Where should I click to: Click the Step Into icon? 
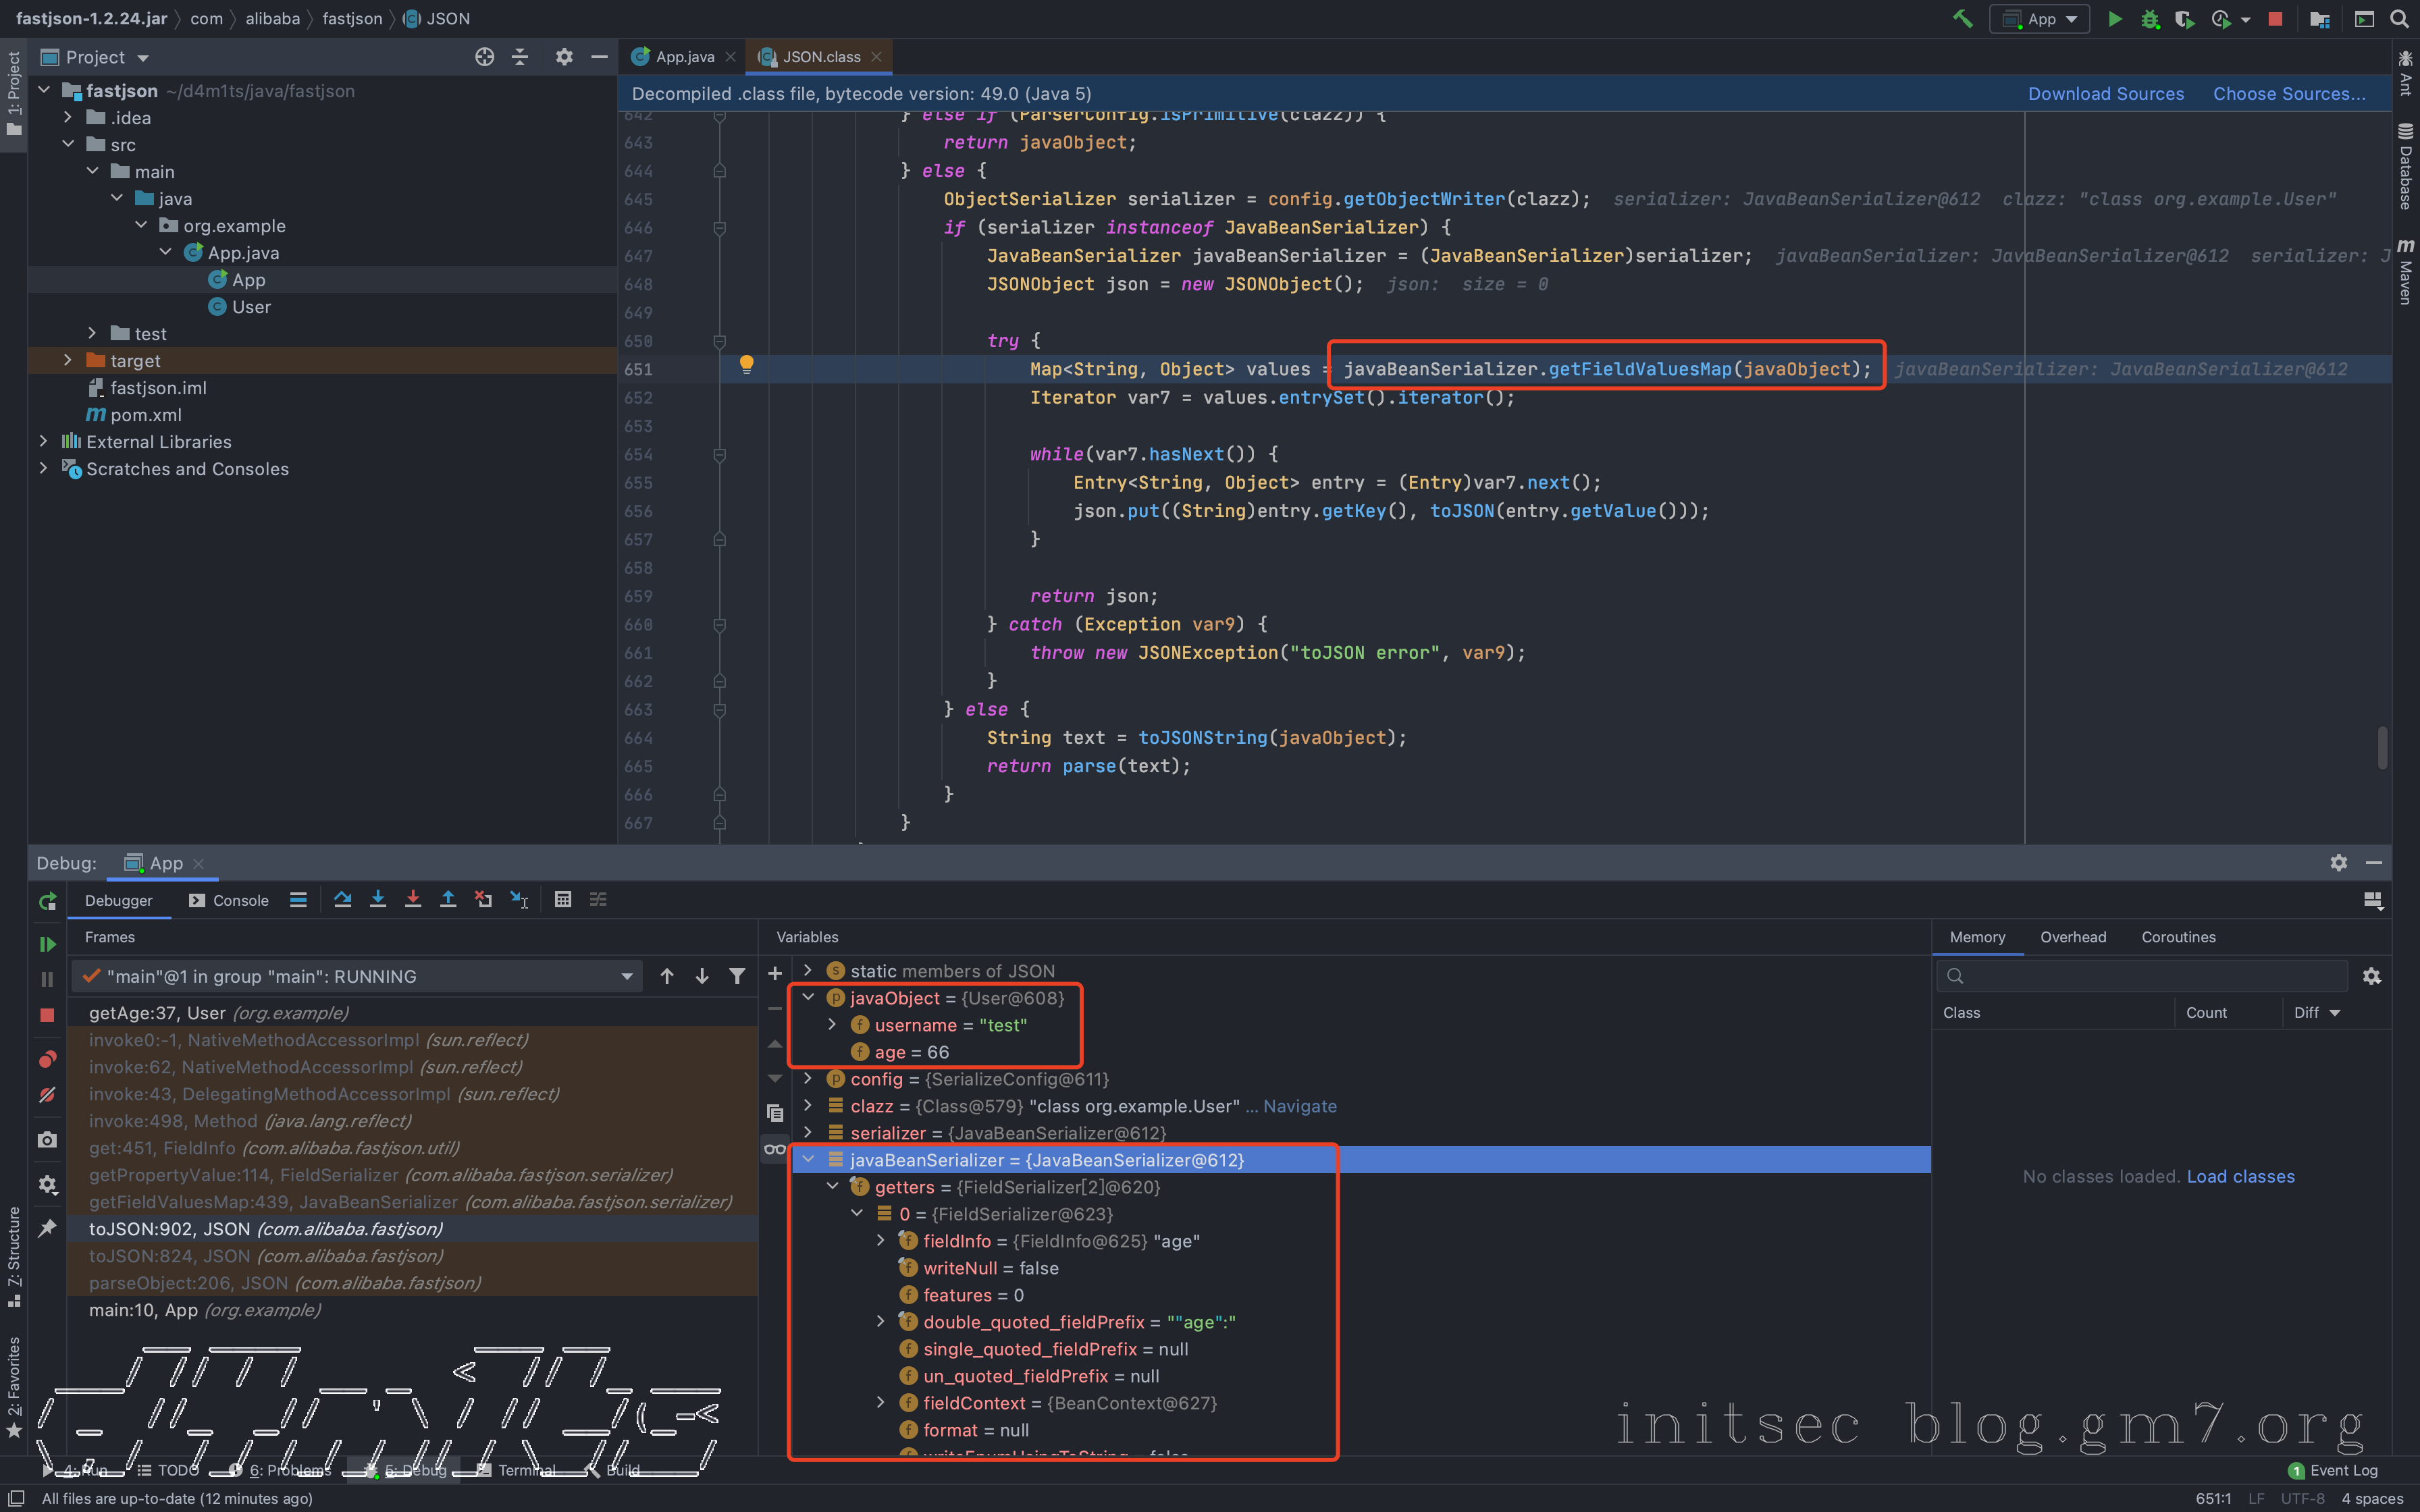click(x=378, y=899)
